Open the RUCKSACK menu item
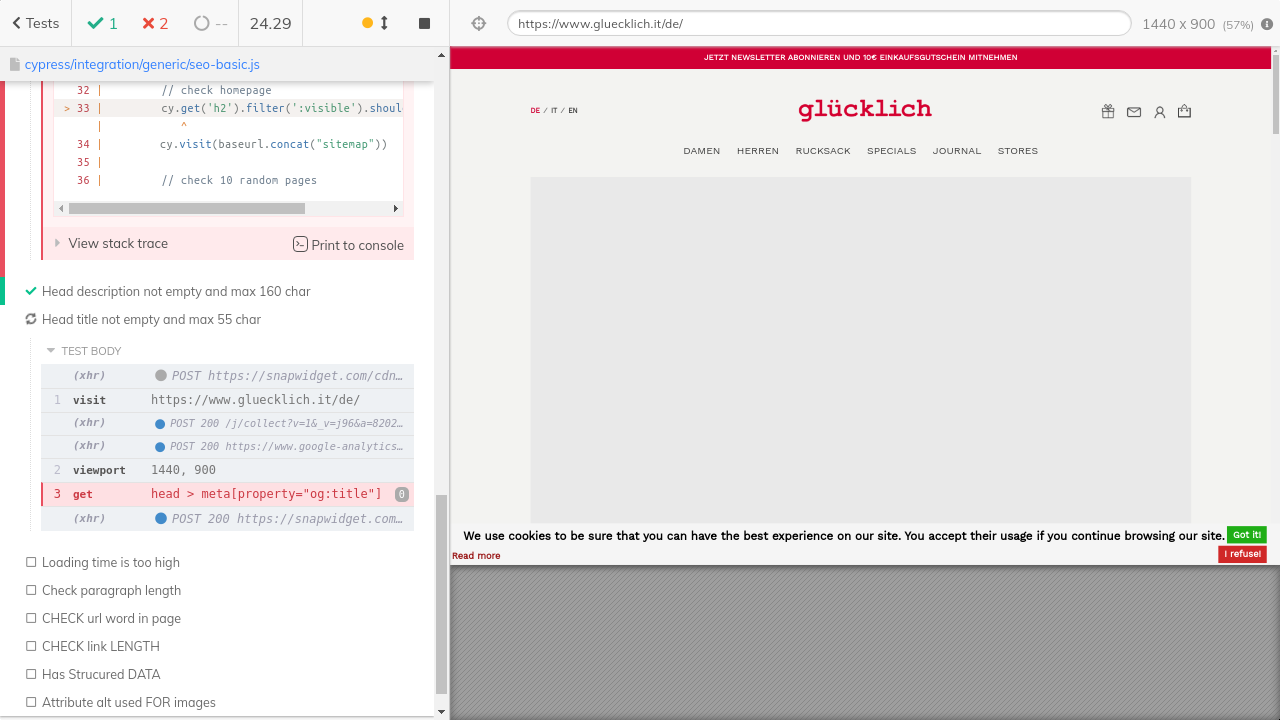1280x720 pixels. pos(823,151)
